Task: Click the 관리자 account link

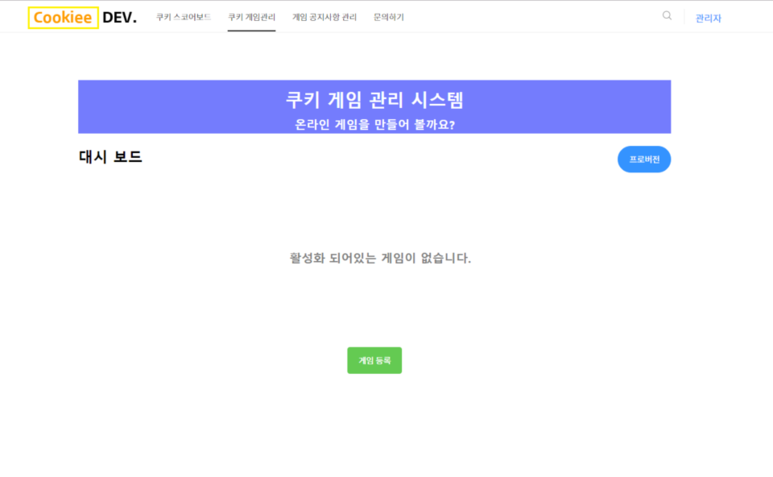Action: click(708, 18)
